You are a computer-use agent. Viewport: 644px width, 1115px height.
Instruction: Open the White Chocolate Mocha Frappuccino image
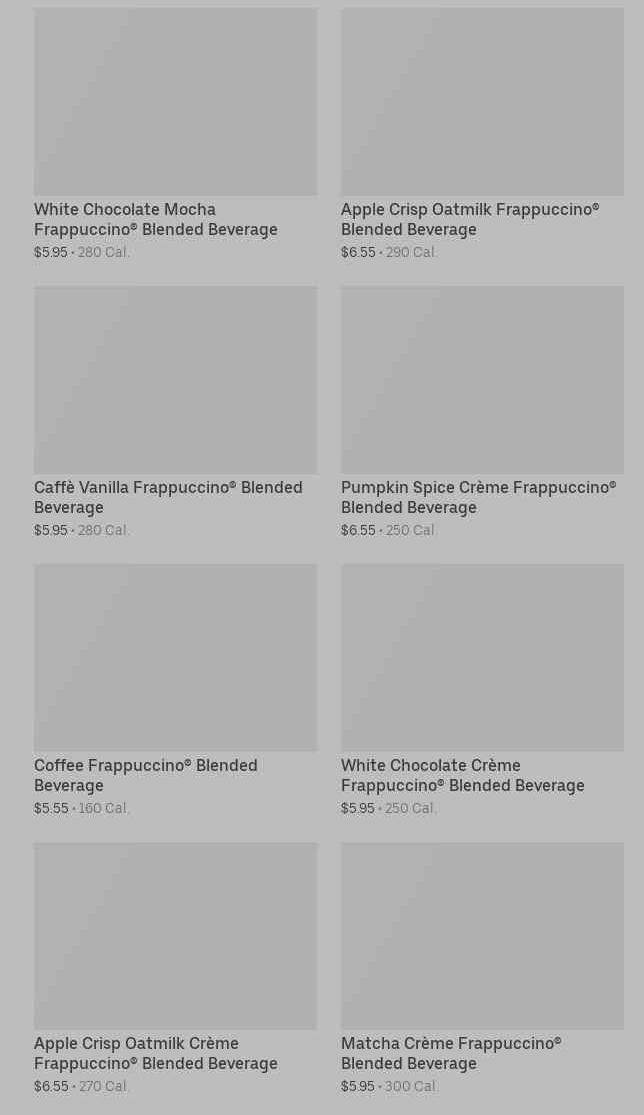175,102
